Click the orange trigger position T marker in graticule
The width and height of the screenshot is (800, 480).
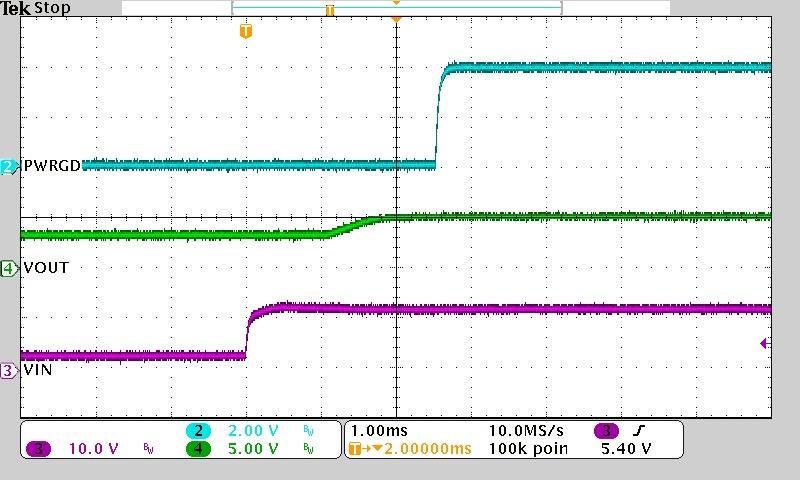tap(246, 32)
